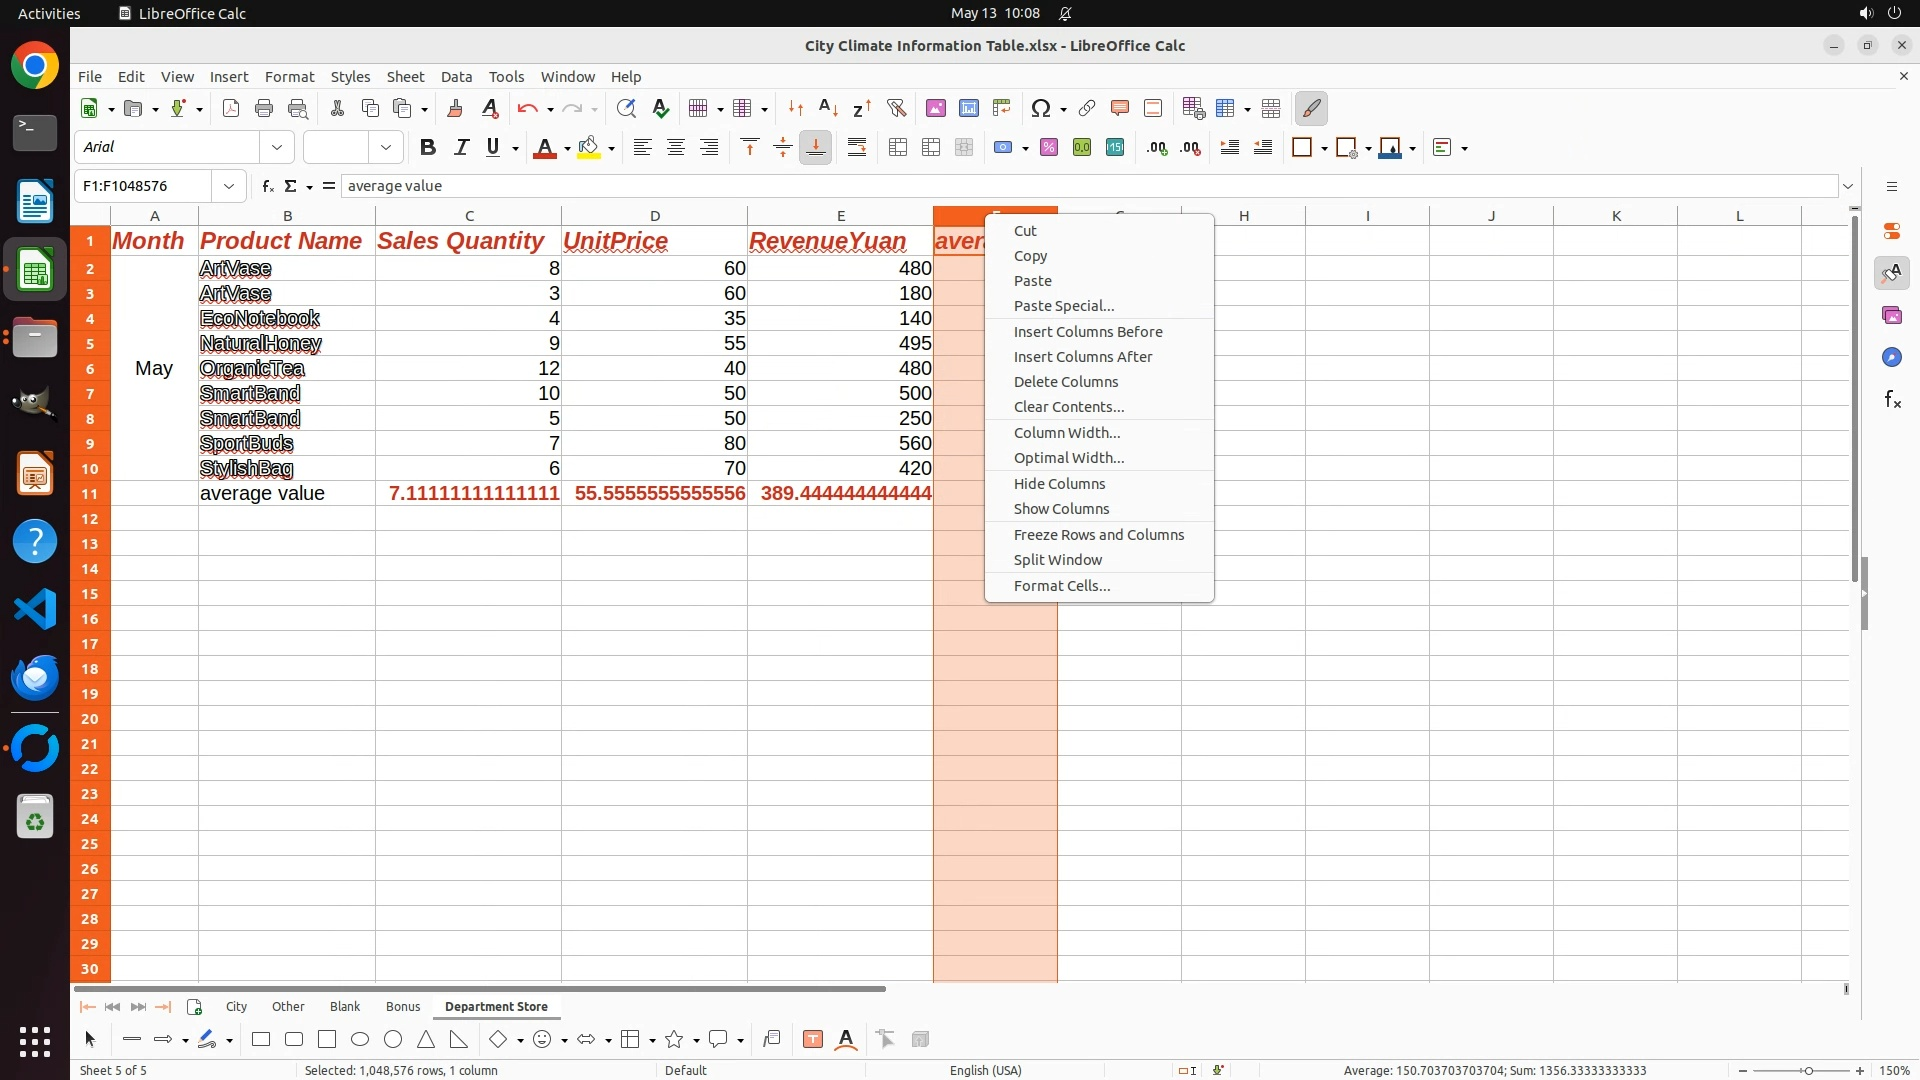Click the formula input line field
Screen dimensions: 1920x1080
point(1088,186)
